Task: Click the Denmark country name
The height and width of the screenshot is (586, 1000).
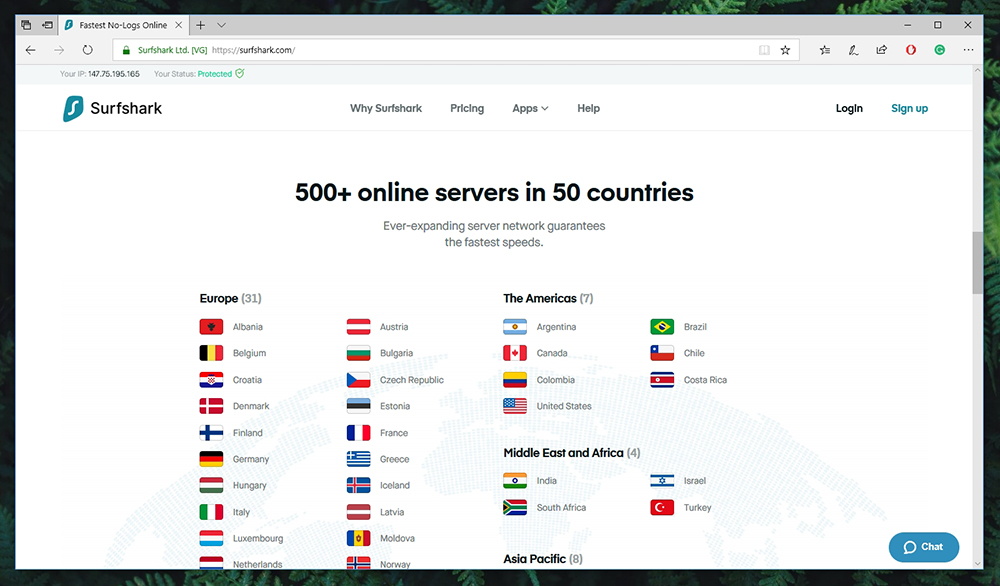Action: [x=251, y=406]
